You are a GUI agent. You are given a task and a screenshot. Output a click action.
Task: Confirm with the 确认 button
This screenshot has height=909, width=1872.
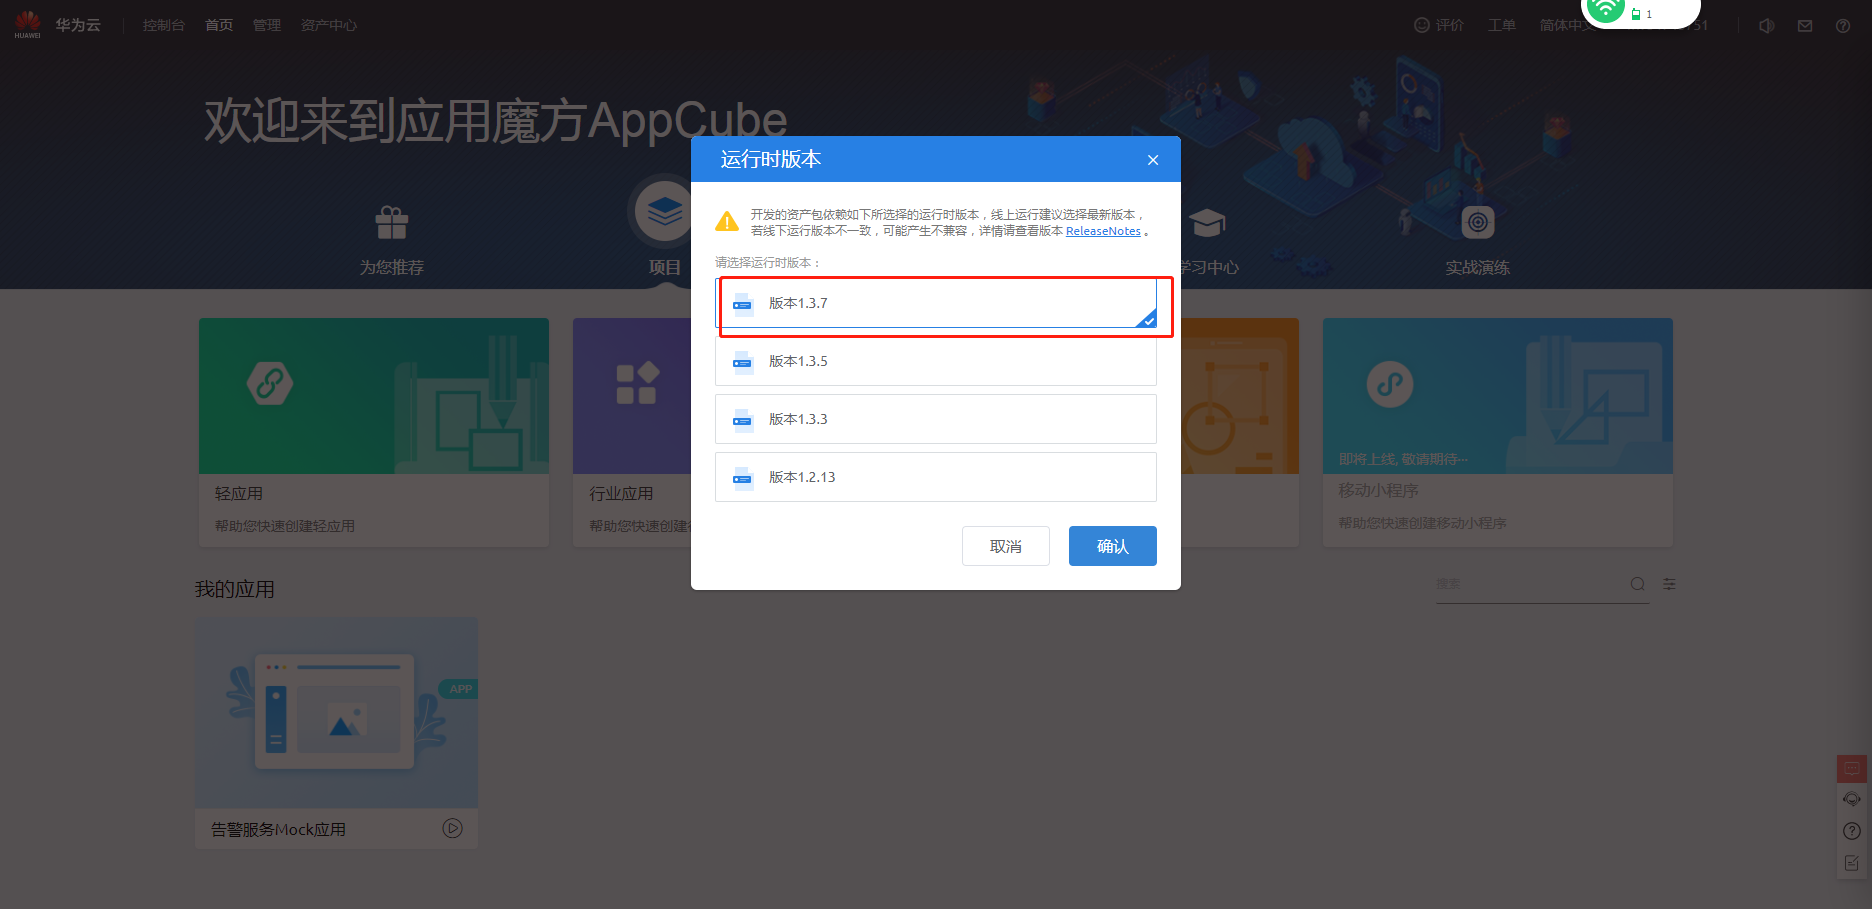tap(1113, 546)
